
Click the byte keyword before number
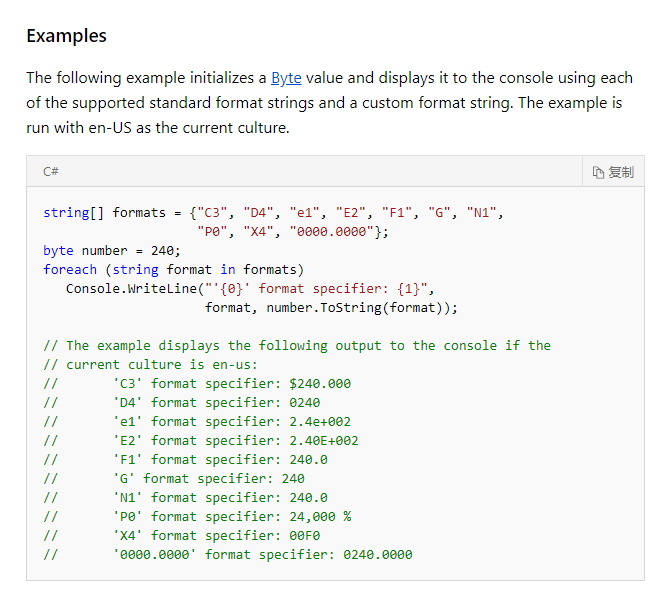coord(58,251)
